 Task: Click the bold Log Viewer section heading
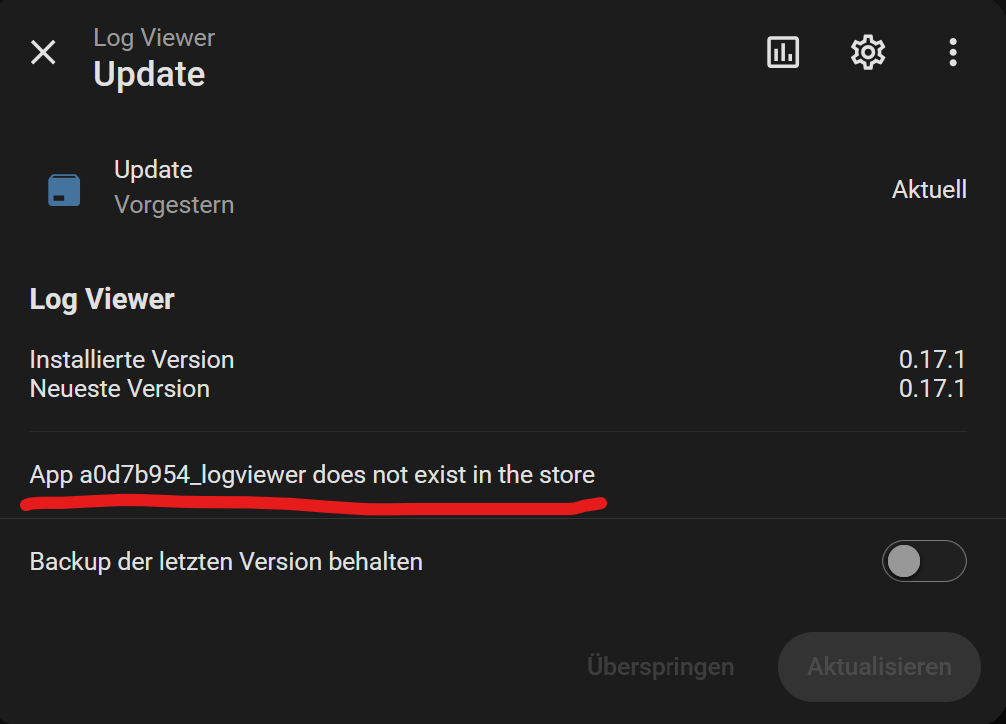point(102,300)
